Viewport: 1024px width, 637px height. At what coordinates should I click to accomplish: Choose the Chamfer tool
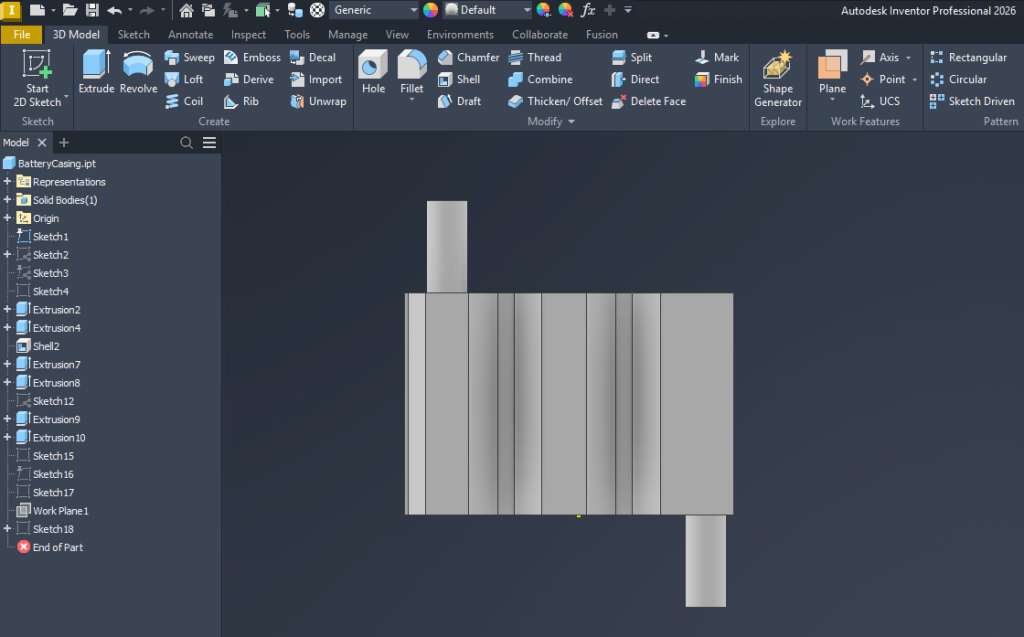468,57
